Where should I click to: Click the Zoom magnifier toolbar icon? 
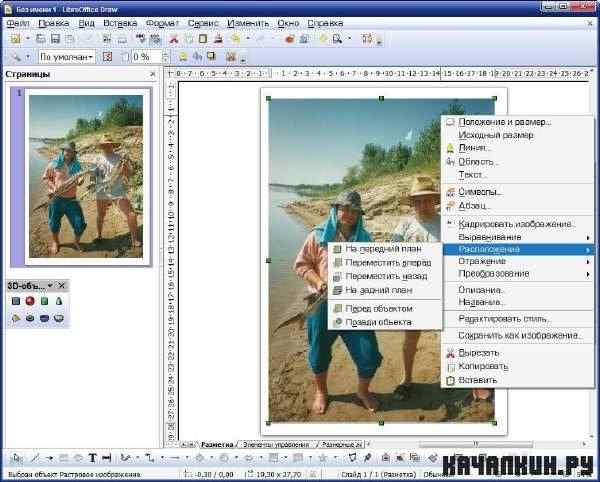[x=337, y=39]
